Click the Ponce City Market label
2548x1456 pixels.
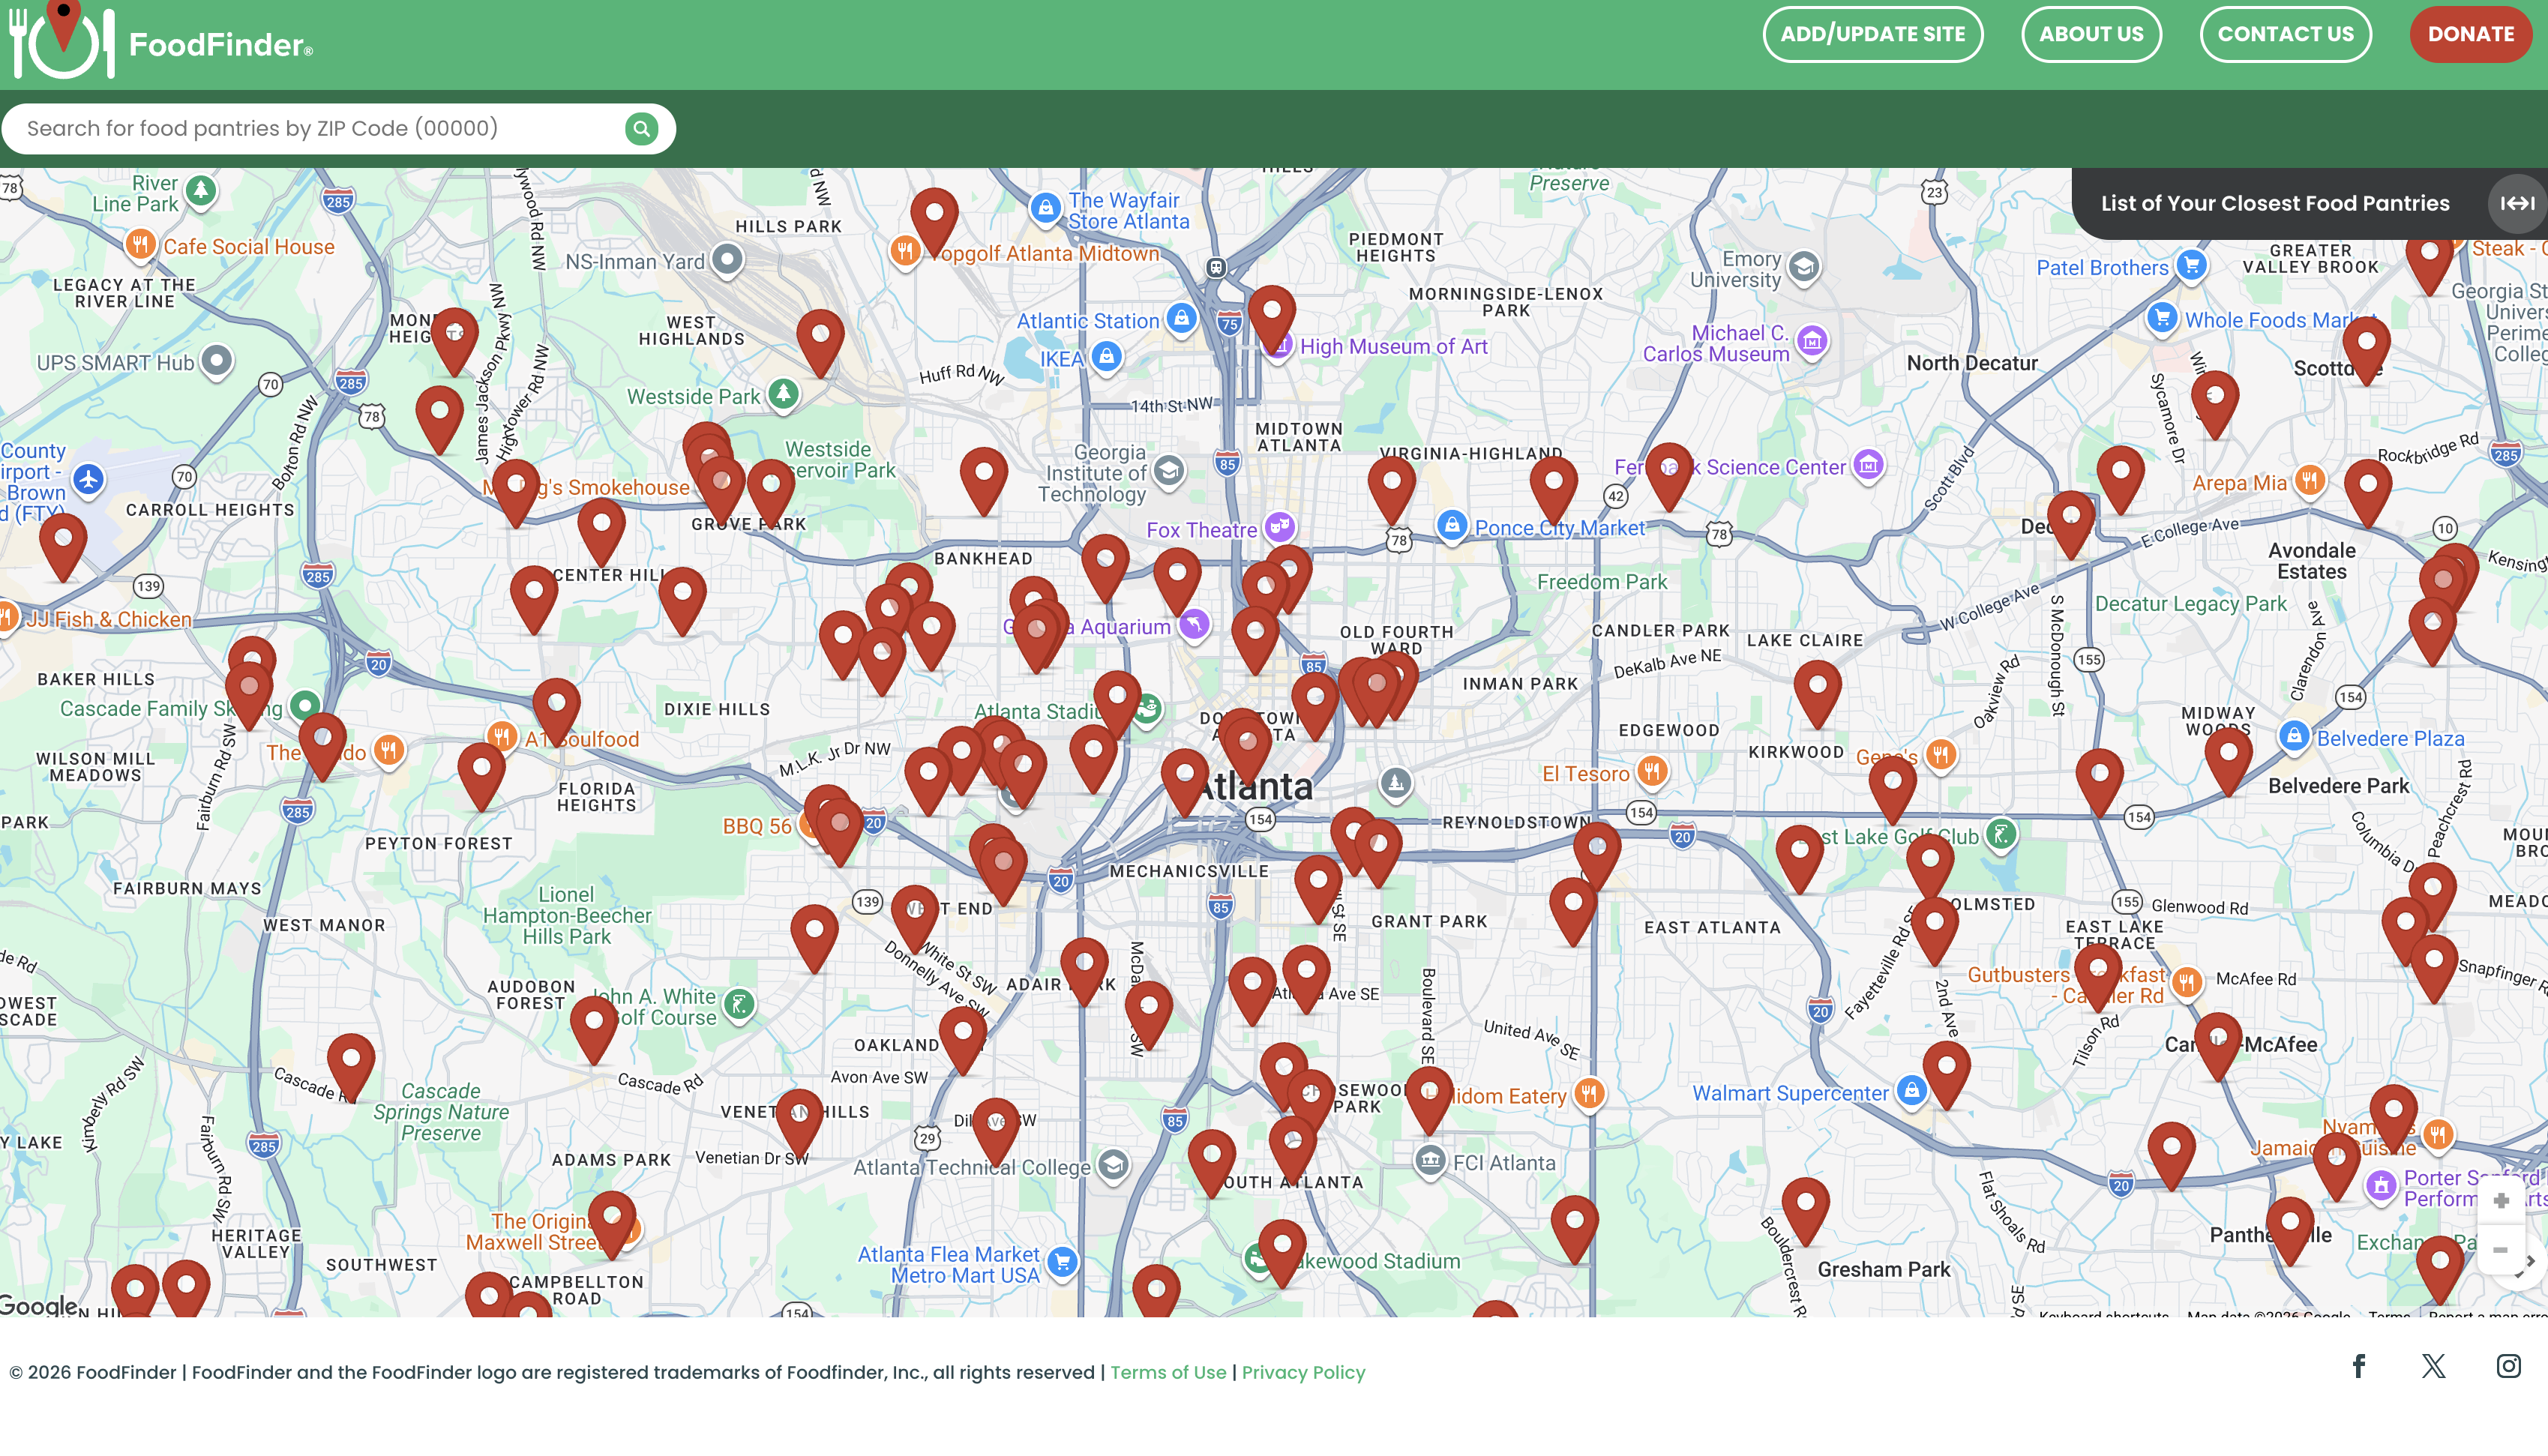1560,528
